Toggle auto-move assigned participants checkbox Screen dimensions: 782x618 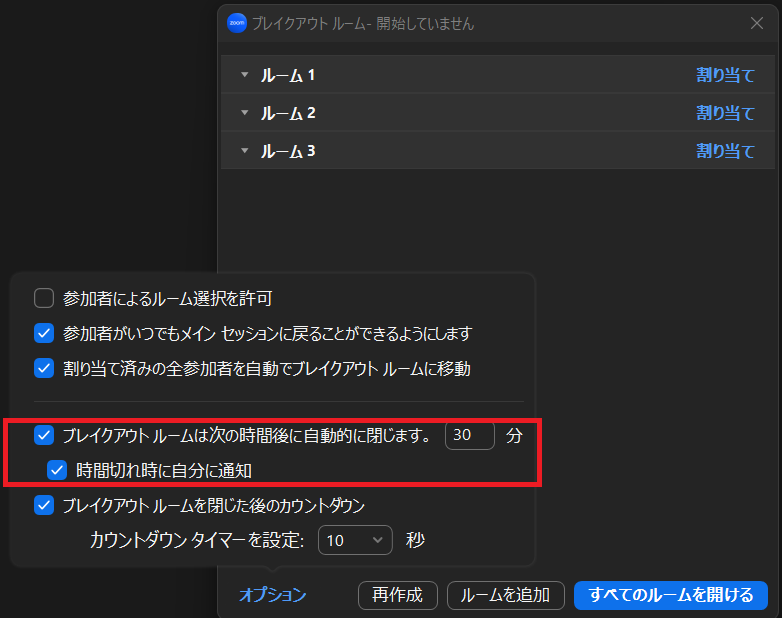44,368
